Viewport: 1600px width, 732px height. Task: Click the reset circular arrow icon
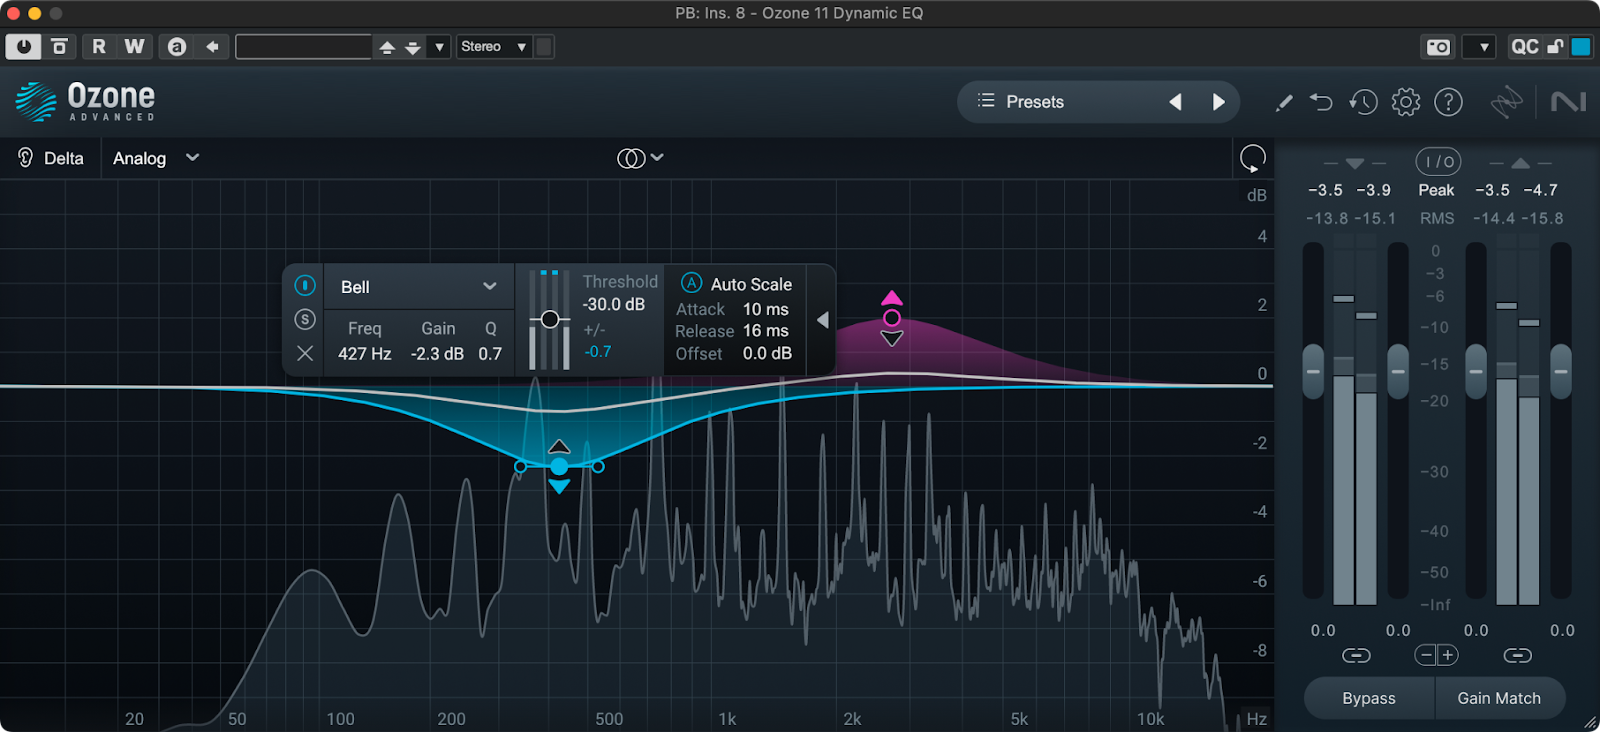(1252, 158)
